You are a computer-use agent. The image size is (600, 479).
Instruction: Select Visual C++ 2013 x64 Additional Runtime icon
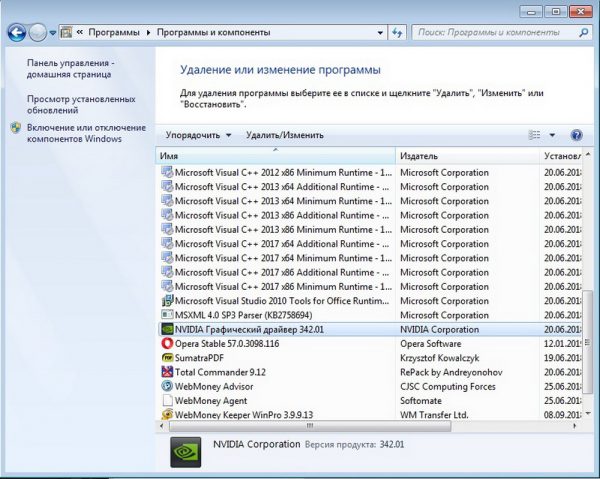coord(167,187)
